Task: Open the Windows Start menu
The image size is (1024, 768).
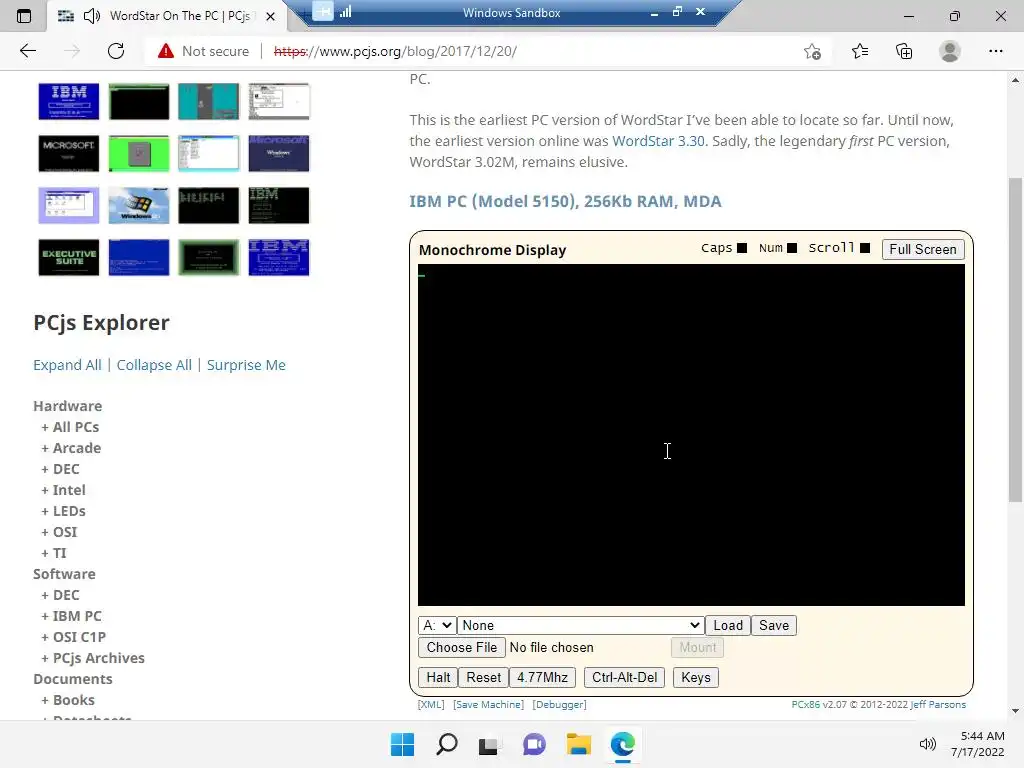Action: click(402, 744)
